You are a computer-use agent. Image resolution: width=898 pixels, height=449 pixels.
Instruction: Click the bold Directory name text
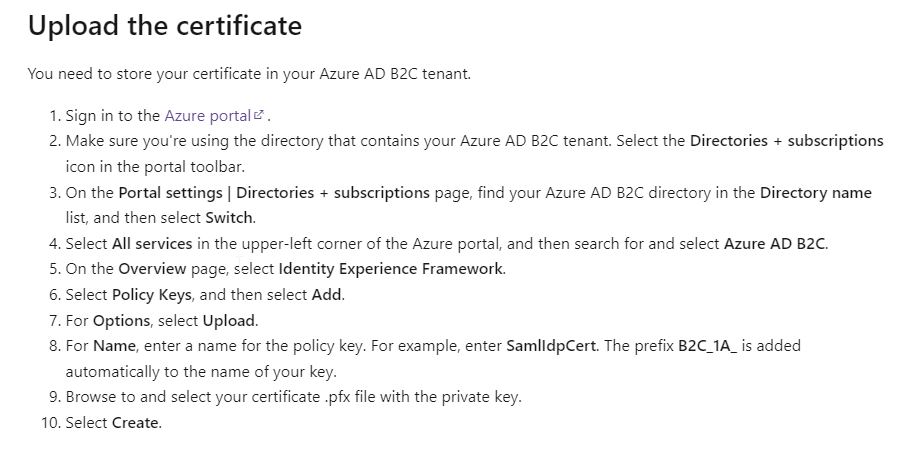(x=816, y=192)
